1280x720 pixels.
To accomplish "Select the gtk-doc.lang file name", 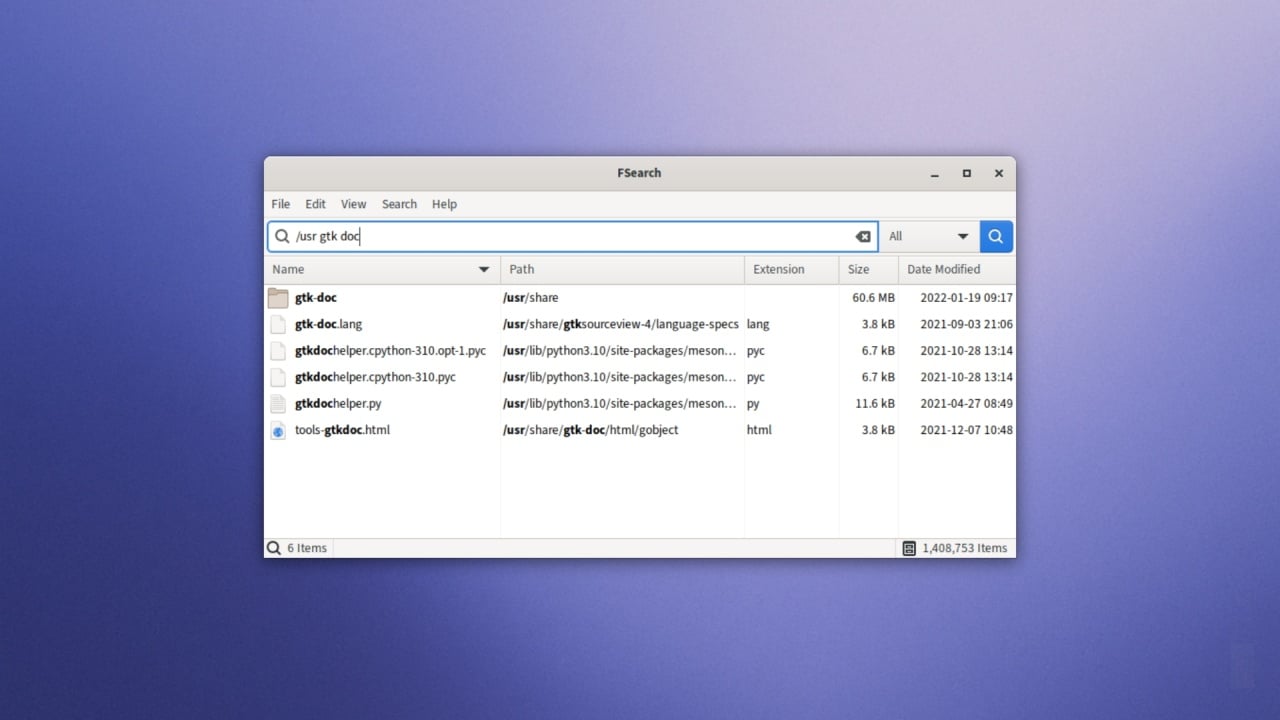I will point(329,324).
